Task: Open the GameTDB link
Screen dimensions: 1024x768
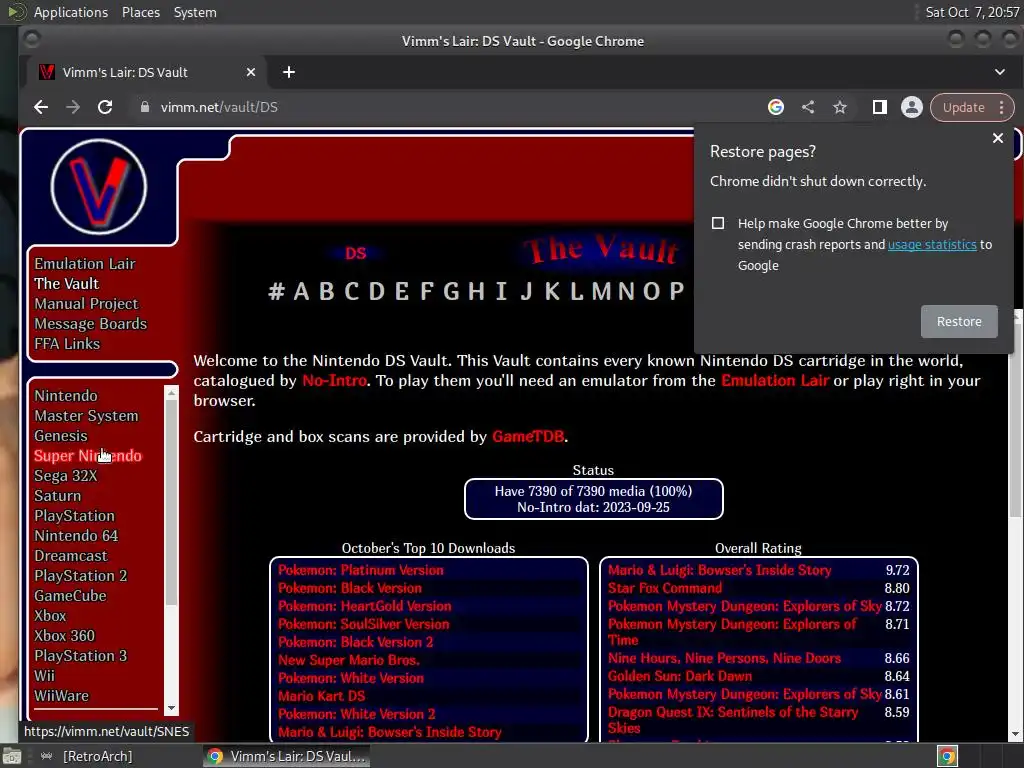Action: tap(528, 436)
